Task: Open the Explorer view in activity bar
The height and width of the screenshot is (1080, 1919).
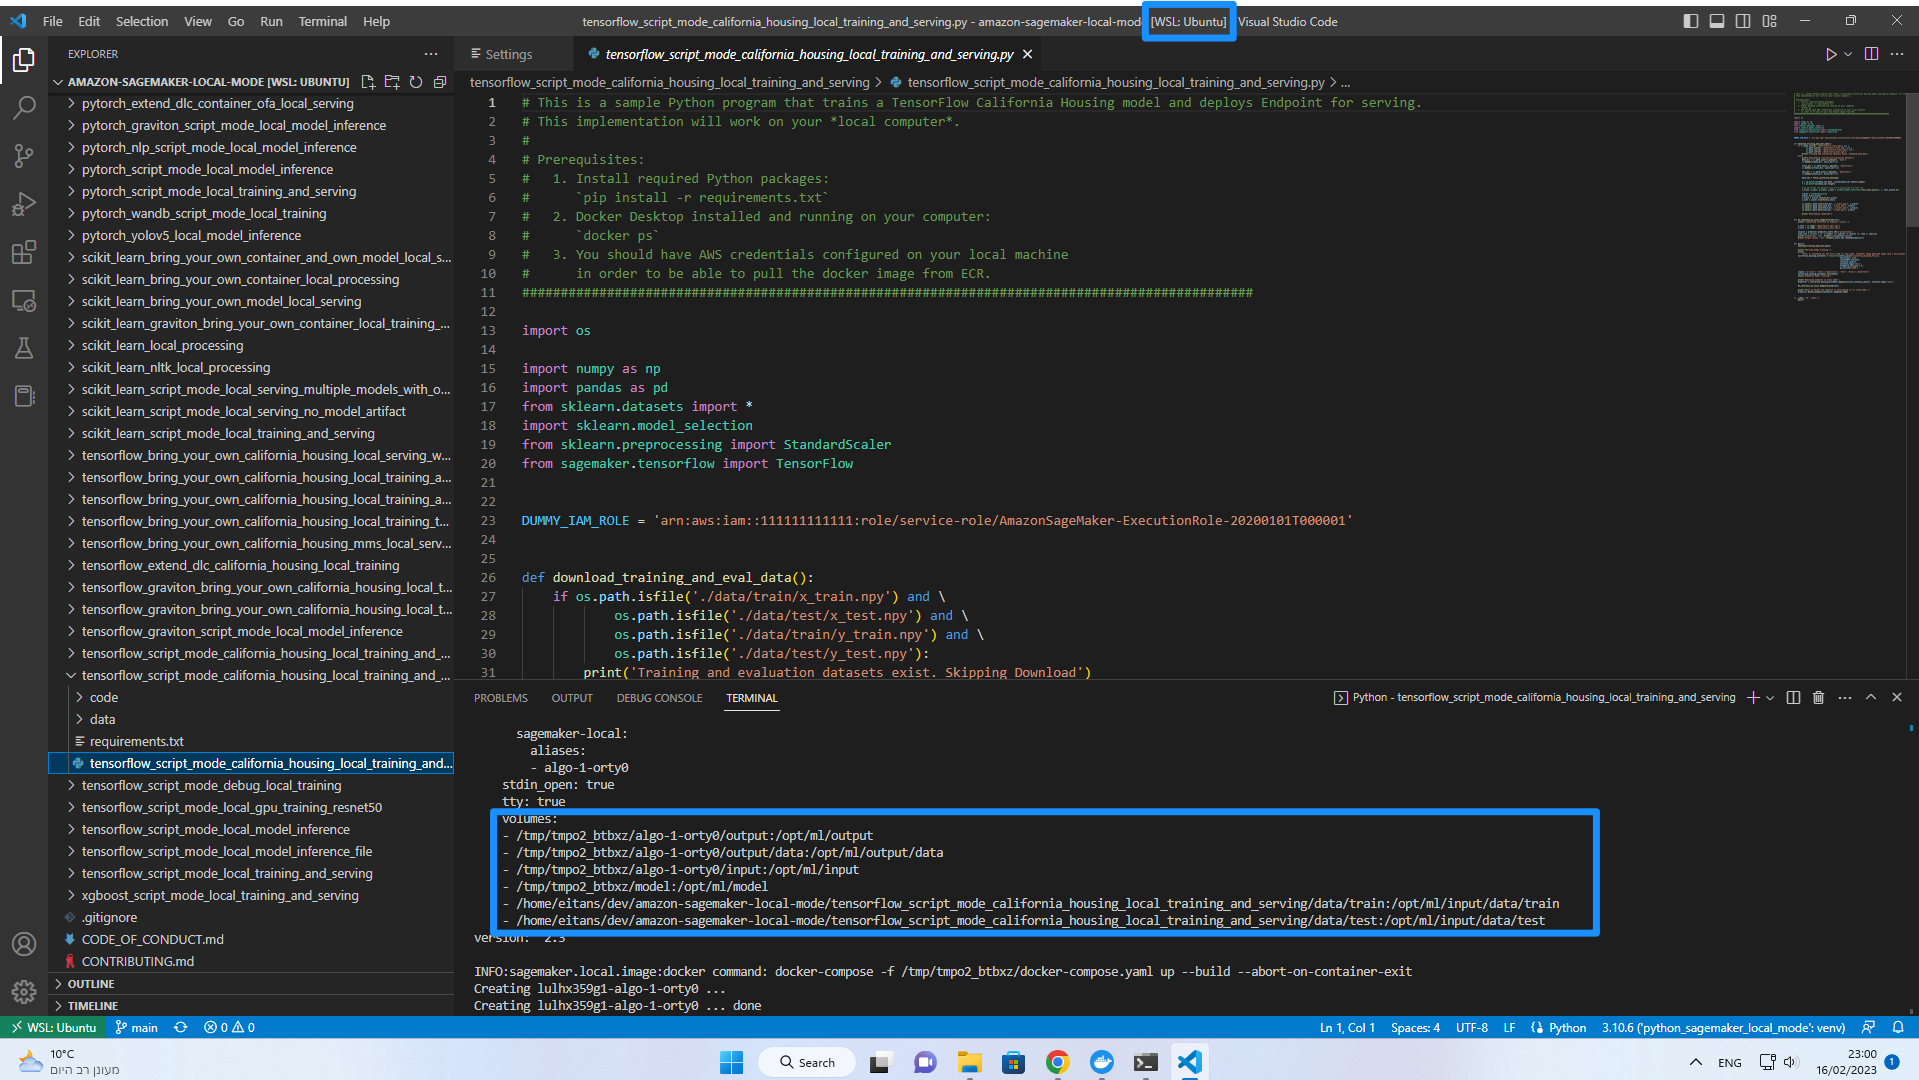Action: coord(24,60)
